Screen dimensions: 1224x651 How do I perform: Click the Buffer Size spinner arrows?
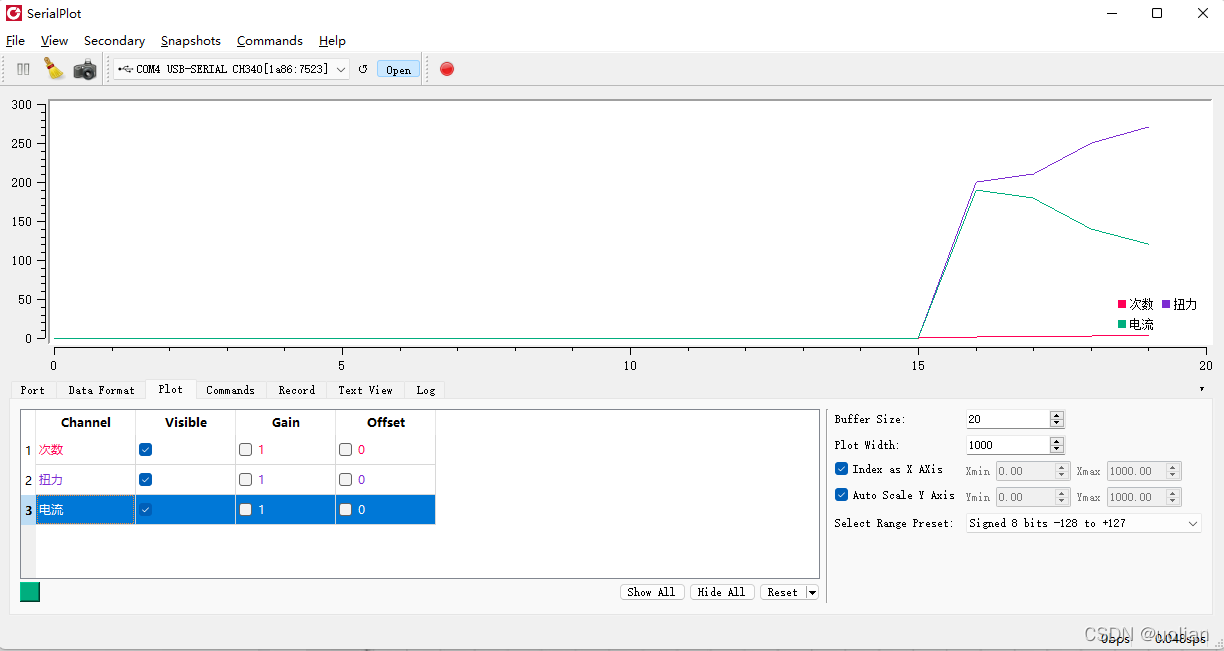(x=1057, y=419)
